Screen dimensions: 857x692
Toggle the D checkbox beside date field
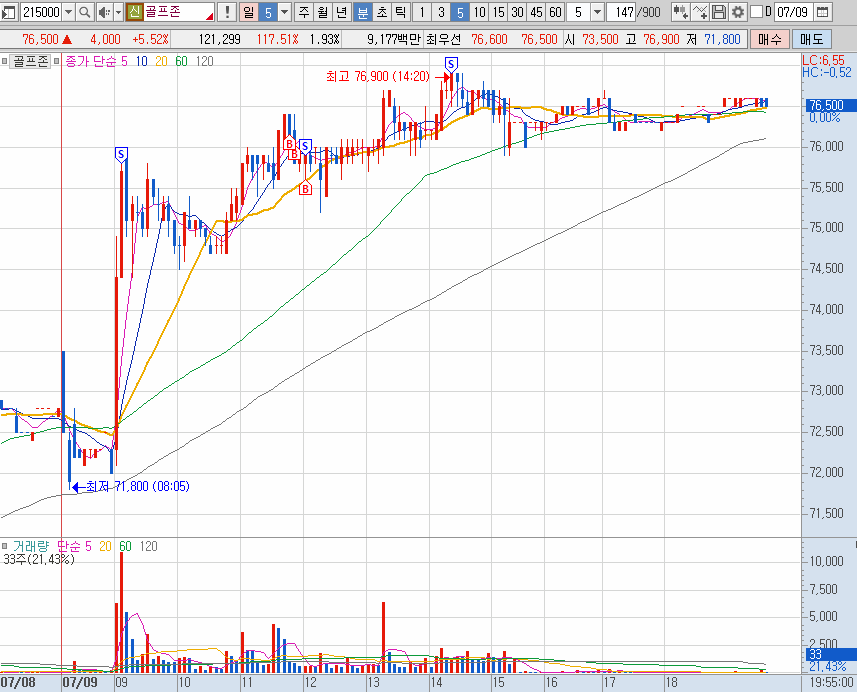(x=755, y=12)
